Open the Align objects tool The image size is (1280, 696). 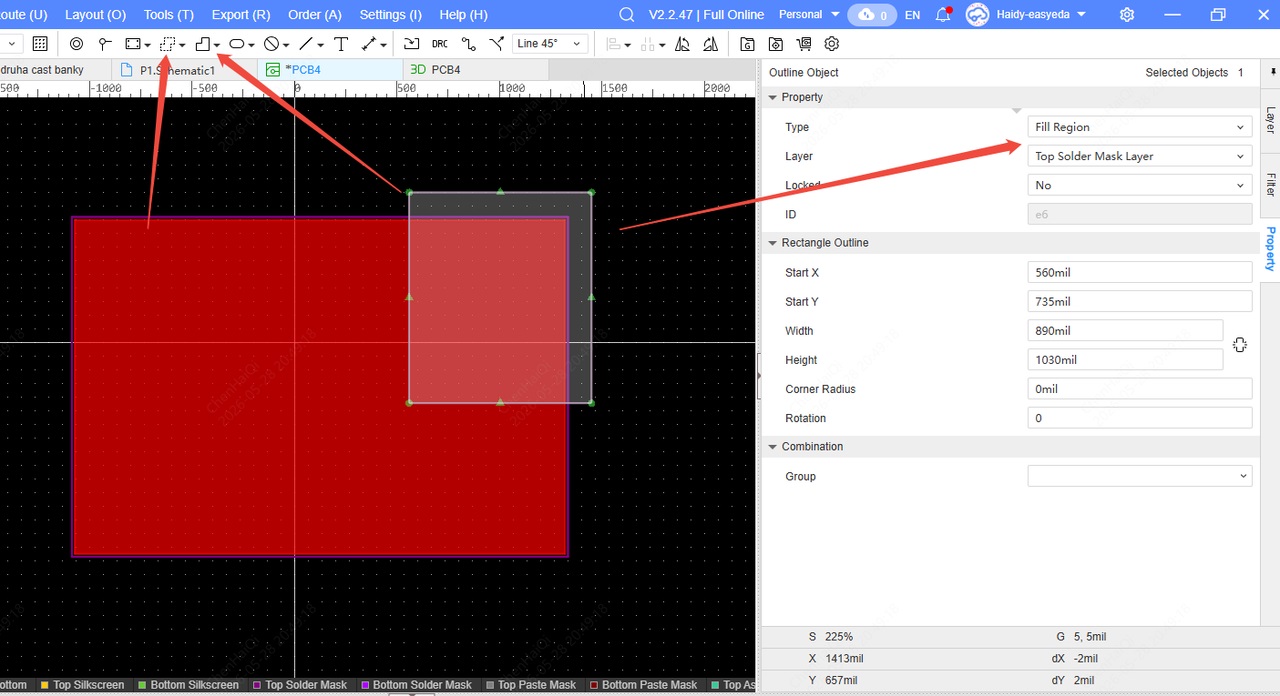[615, 44]
